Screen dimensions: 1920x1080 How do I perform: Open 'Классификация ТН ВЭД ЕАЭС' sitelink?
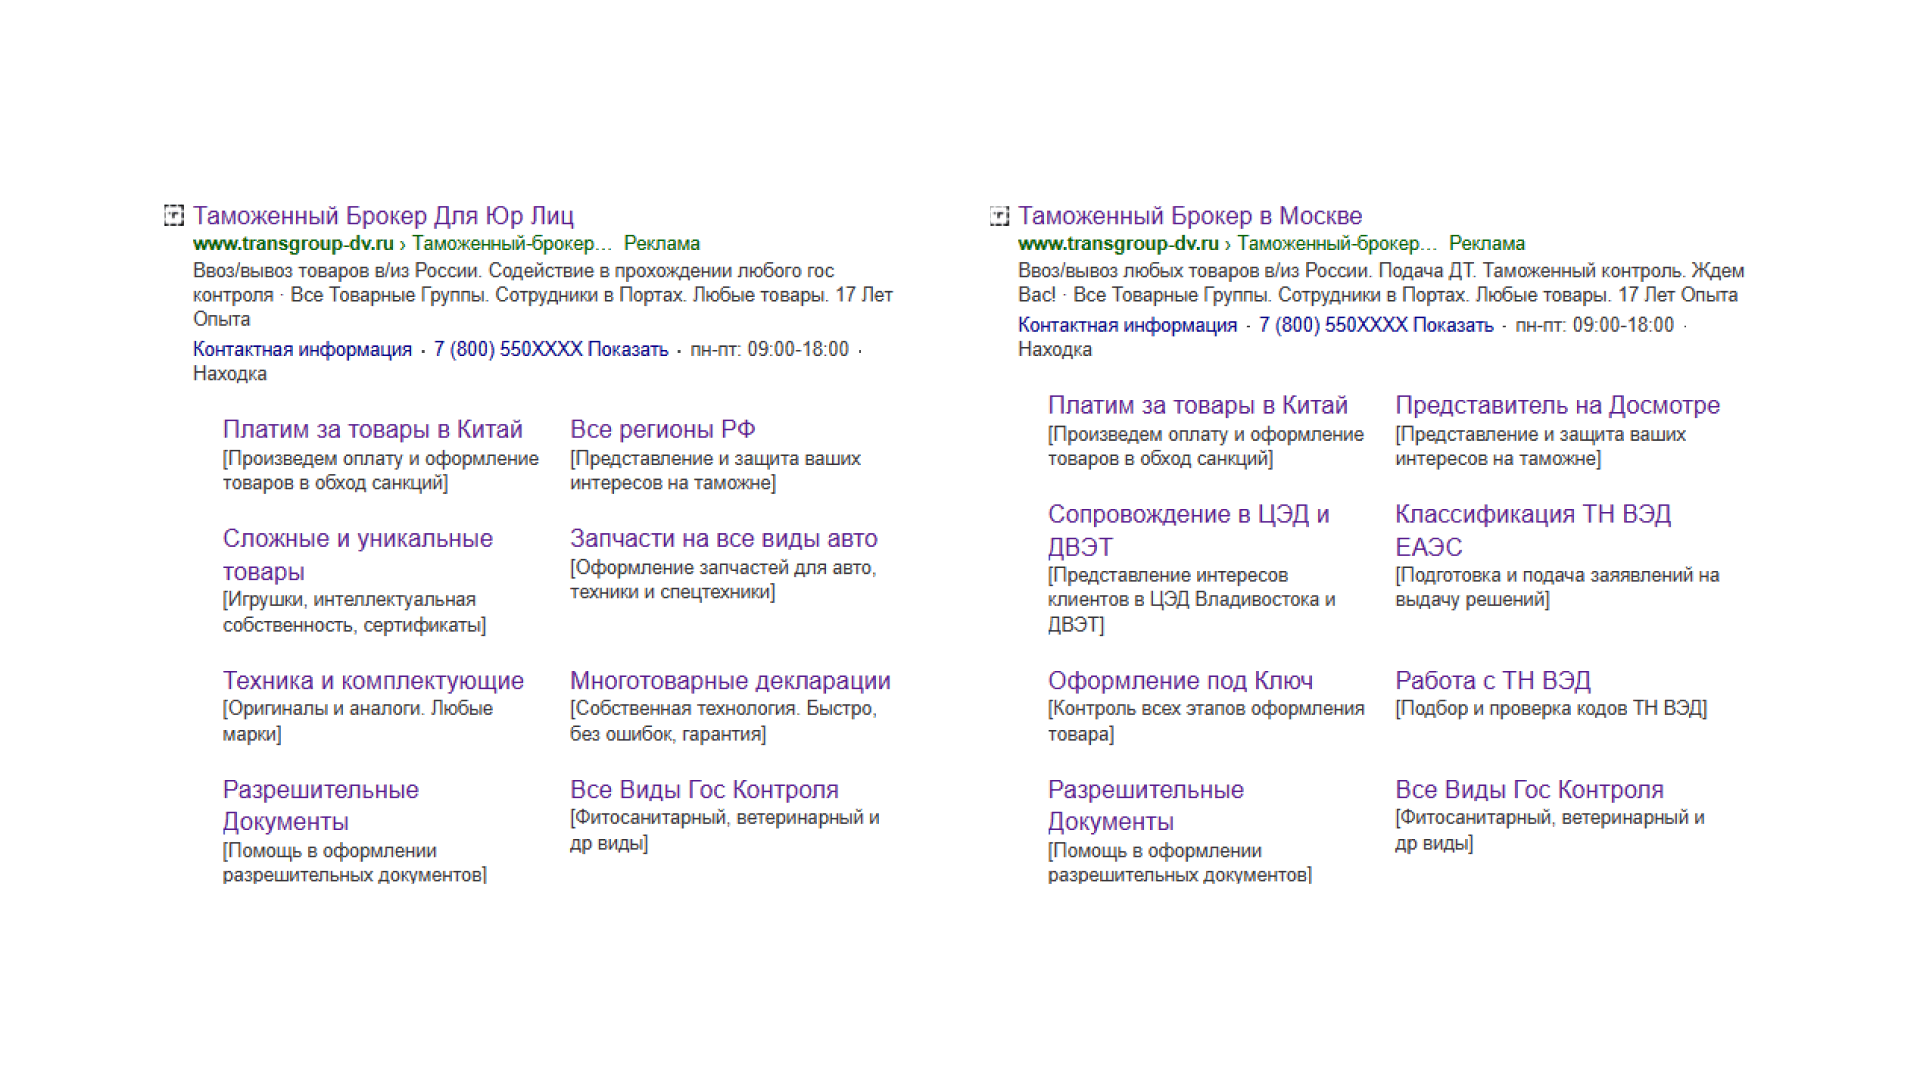[x=1532, y=515]
